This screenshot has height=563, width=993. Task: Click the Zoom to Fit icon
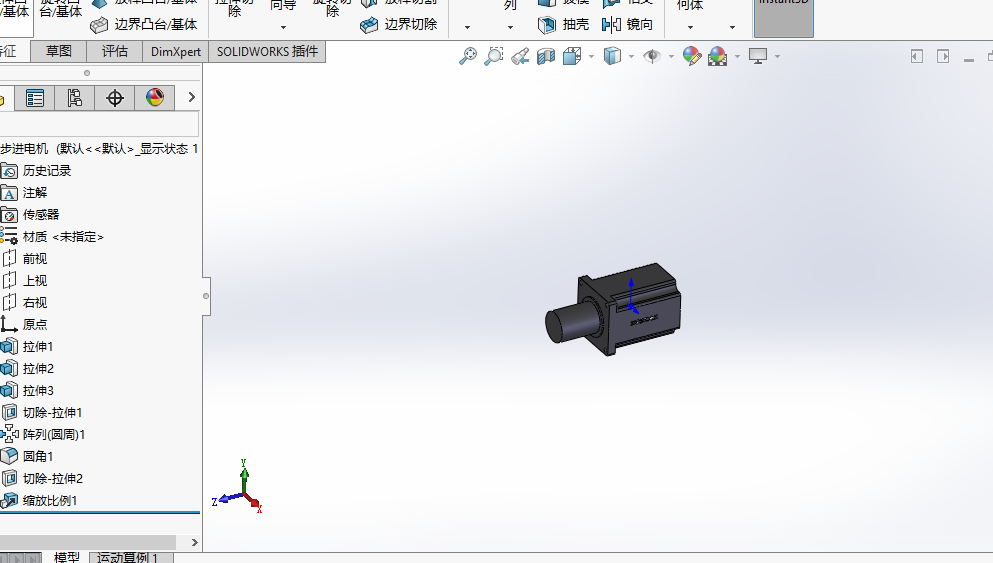[x=467, y=56]
